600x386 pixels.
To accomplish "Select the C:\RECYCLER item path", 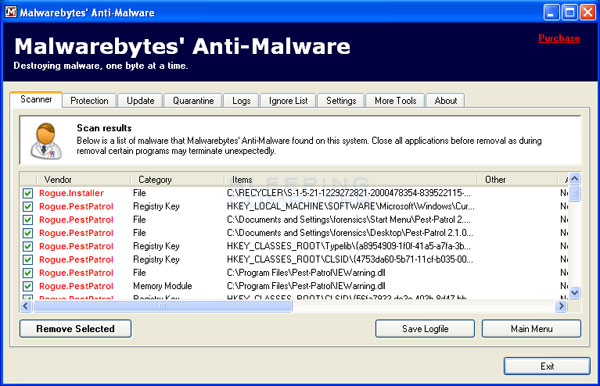I will pyautogui.click(x=349, y=193).
